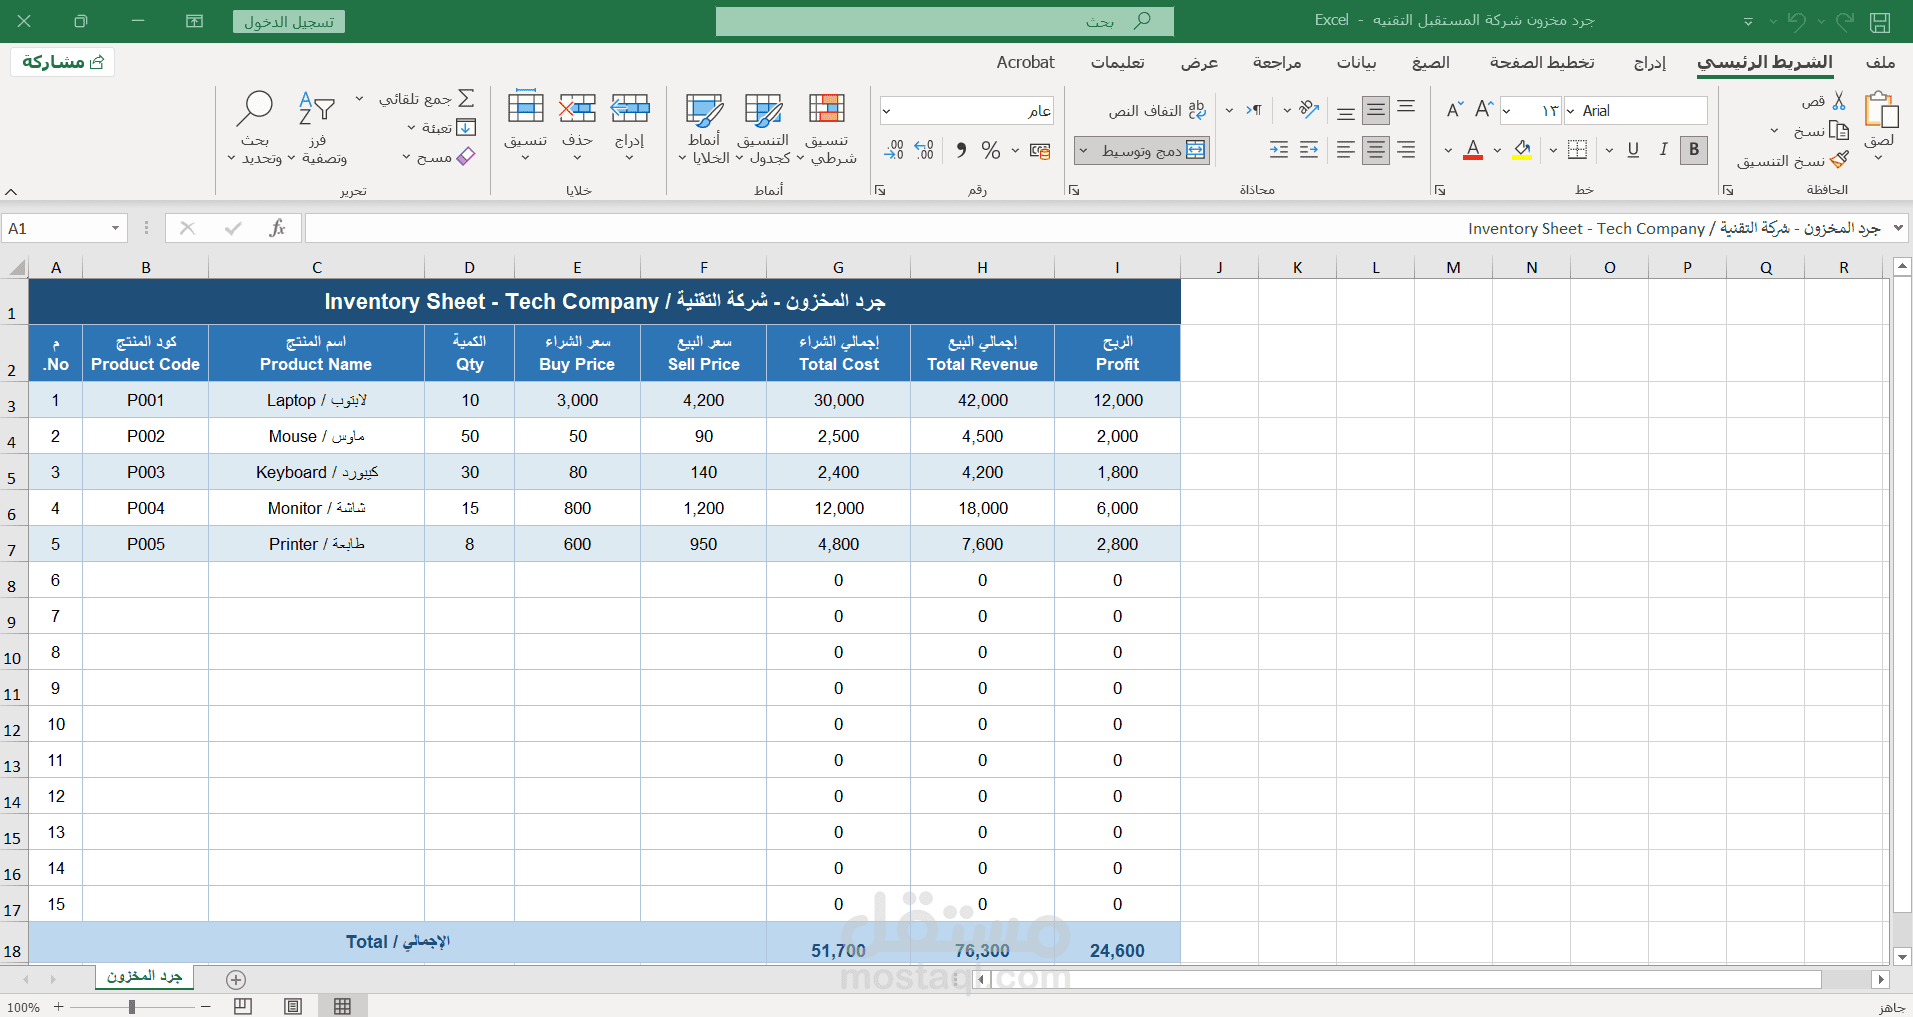Image resolution: width=1913 pixels, height=1017 pixels.
Task: Add a new sheet with plus button
Action: (x=236, y=980)
